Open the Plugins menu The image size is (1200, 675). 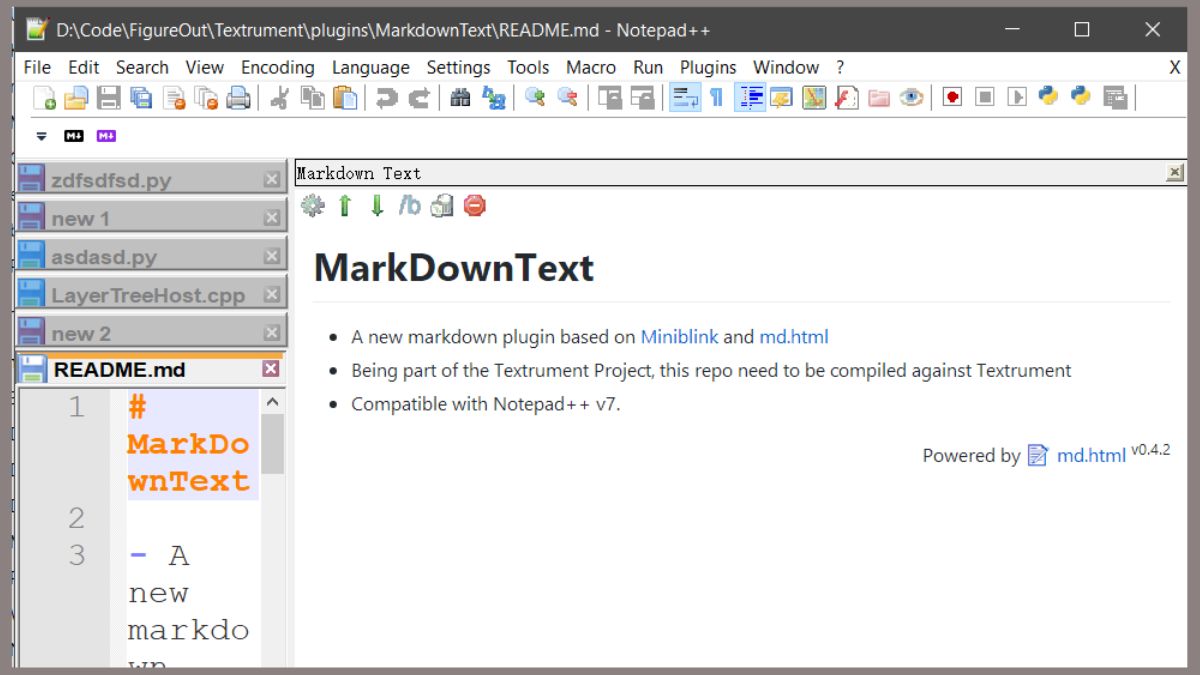pos(708,67)
